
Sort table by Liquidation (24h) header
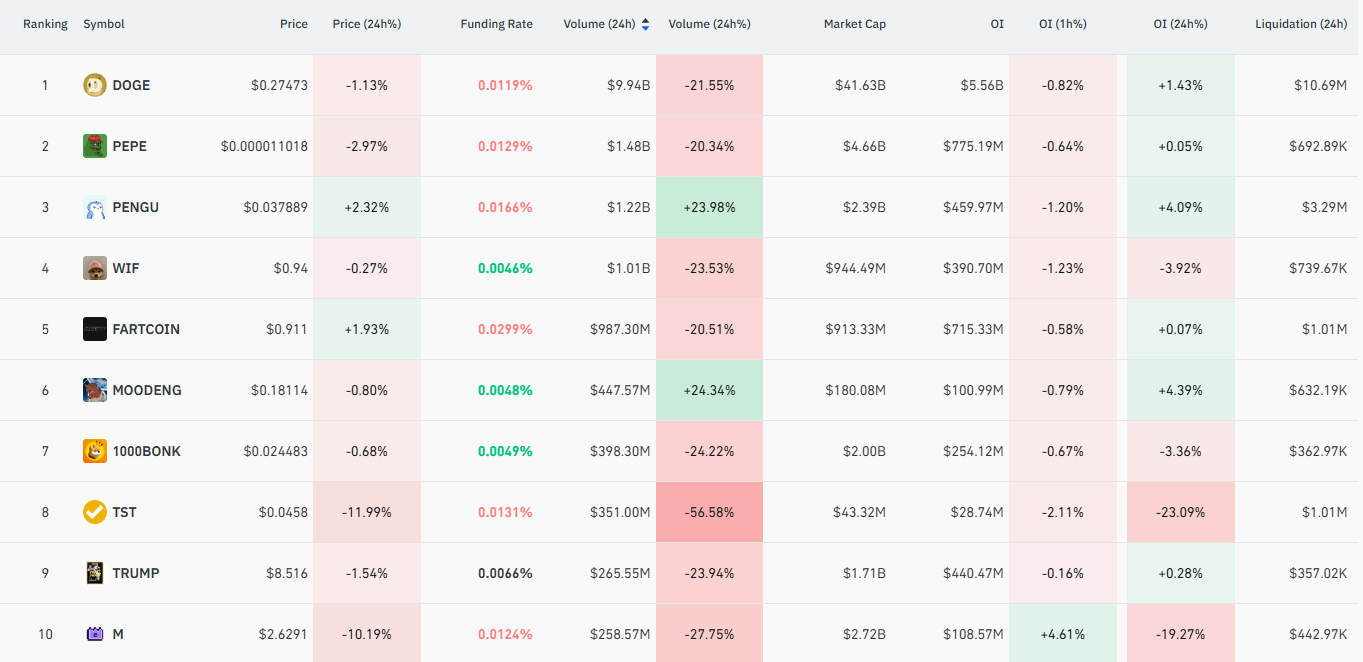click(1301, 24)
